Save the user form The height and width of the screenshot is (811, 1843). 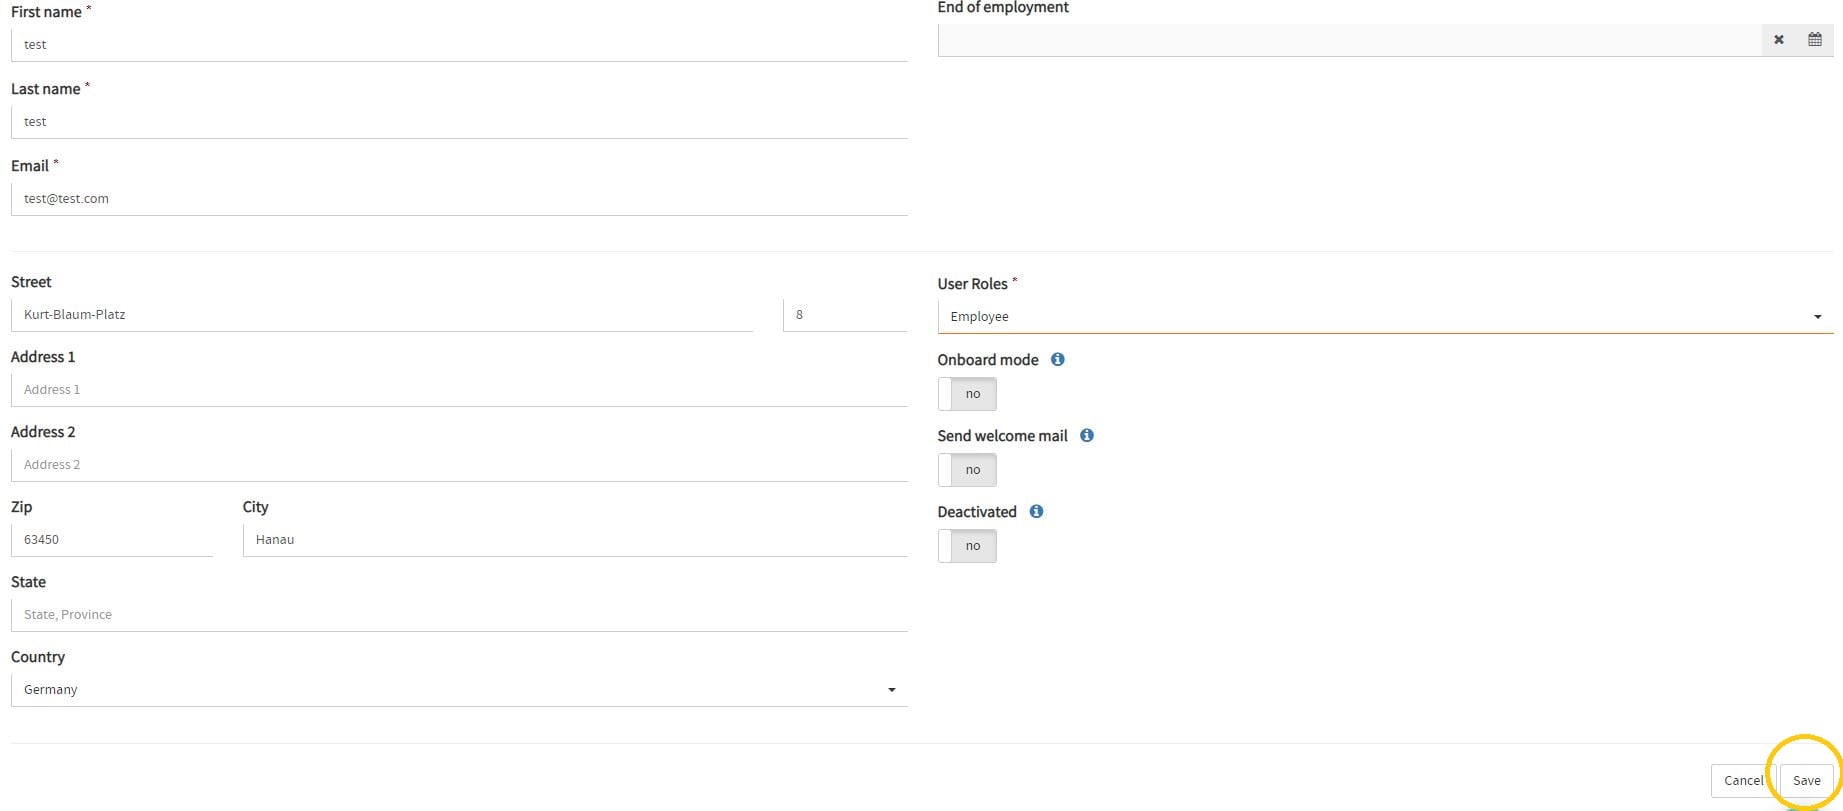1806,781
